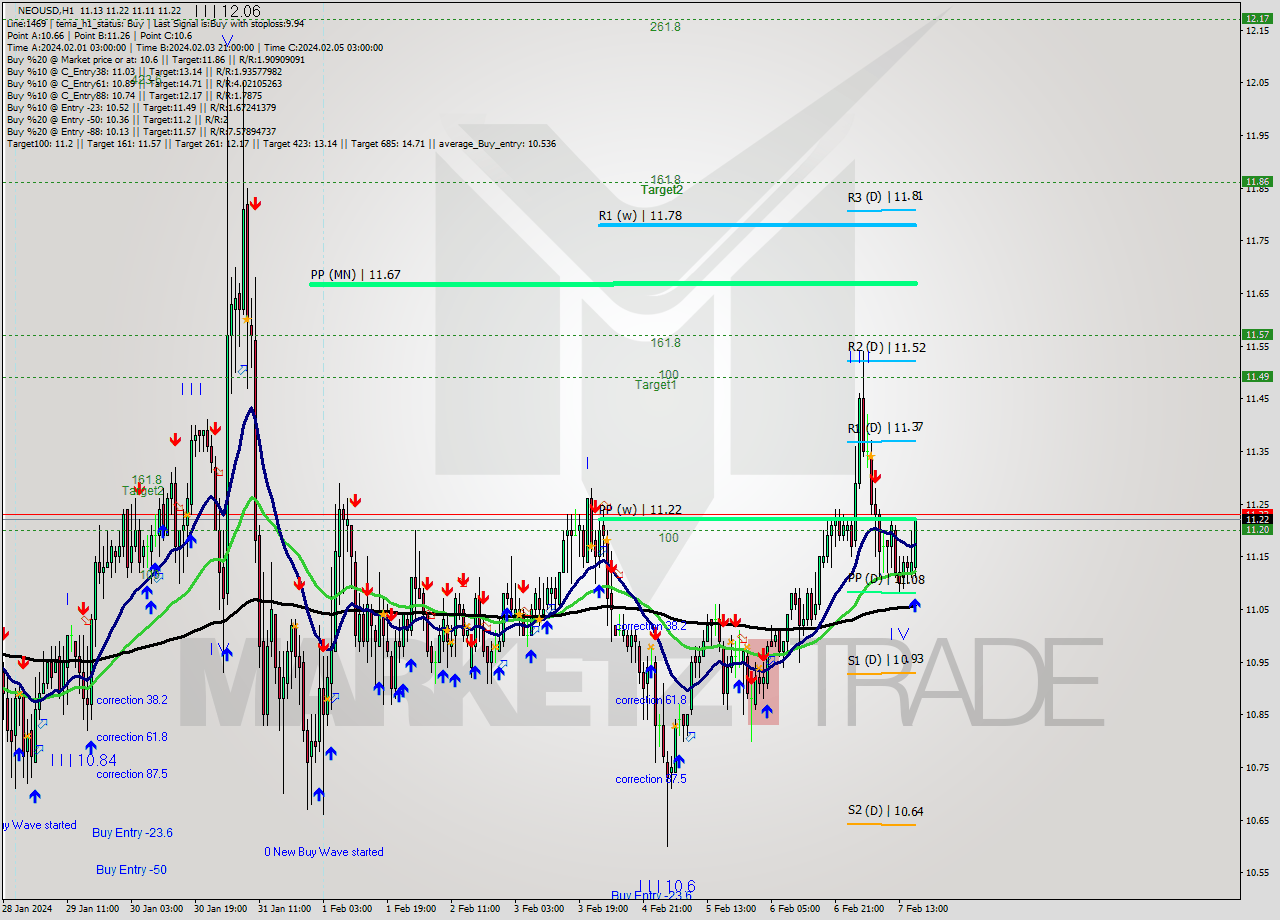Click the '7 Feb 13:00' time label
Screen dimensions: 1280x920
[923, 909]
